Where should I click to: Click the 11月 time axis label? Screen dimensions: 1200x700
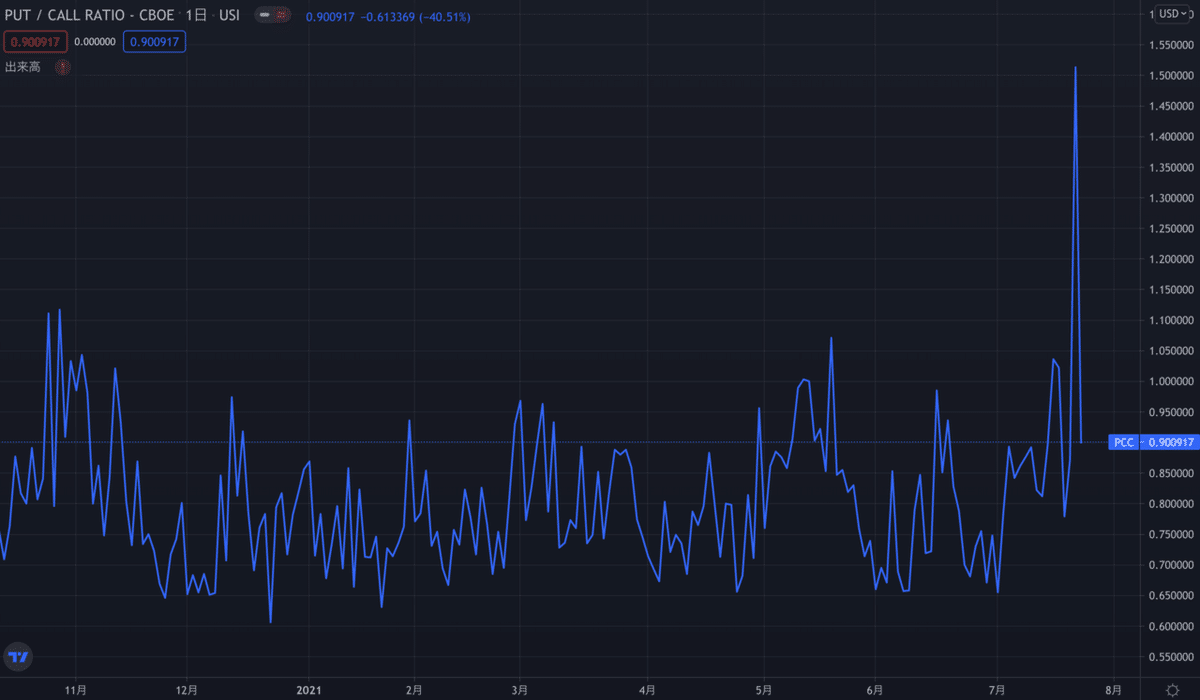click(x=75, y=690)
